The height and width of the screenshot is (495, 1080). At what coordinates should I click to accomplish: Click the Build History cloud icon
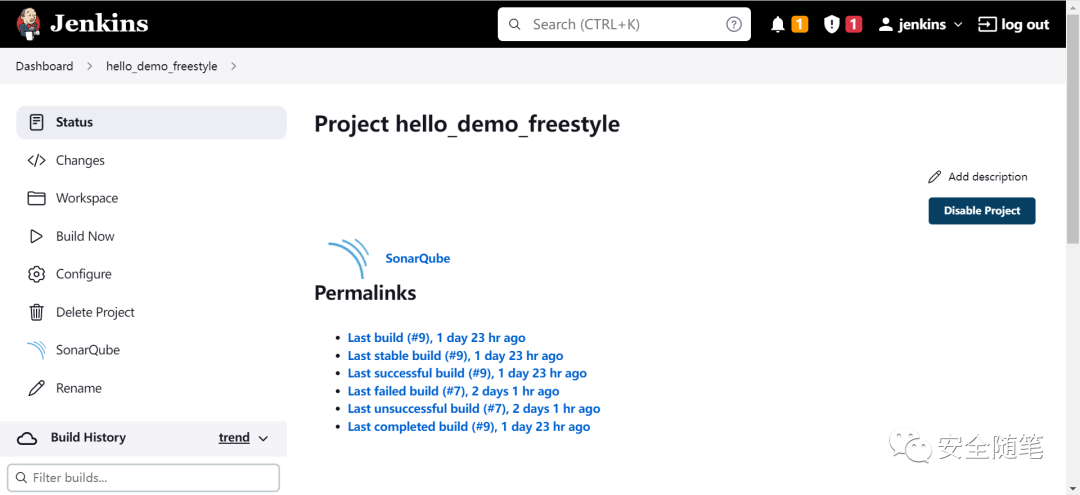[x=27, y=438]
